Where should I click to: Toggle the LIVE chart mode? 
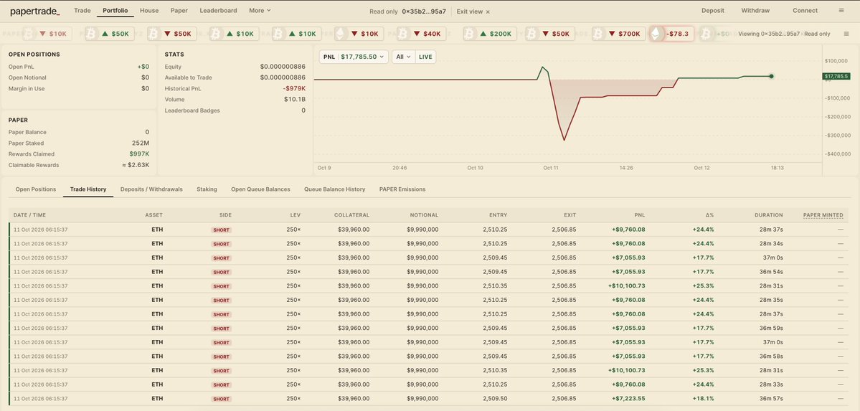click(425, 57)
